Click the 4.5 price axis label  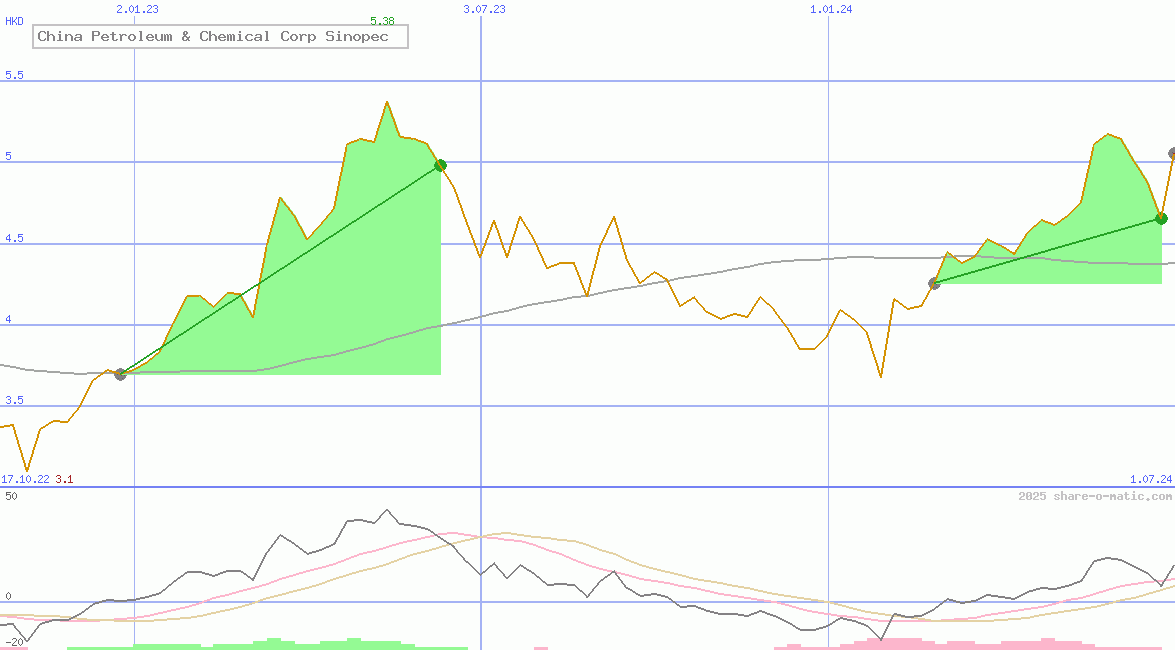coord(14,239)
